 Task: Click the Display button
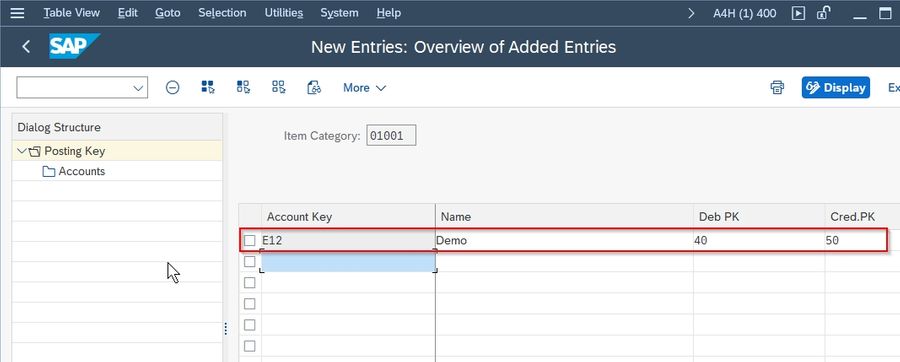[836, 88]
